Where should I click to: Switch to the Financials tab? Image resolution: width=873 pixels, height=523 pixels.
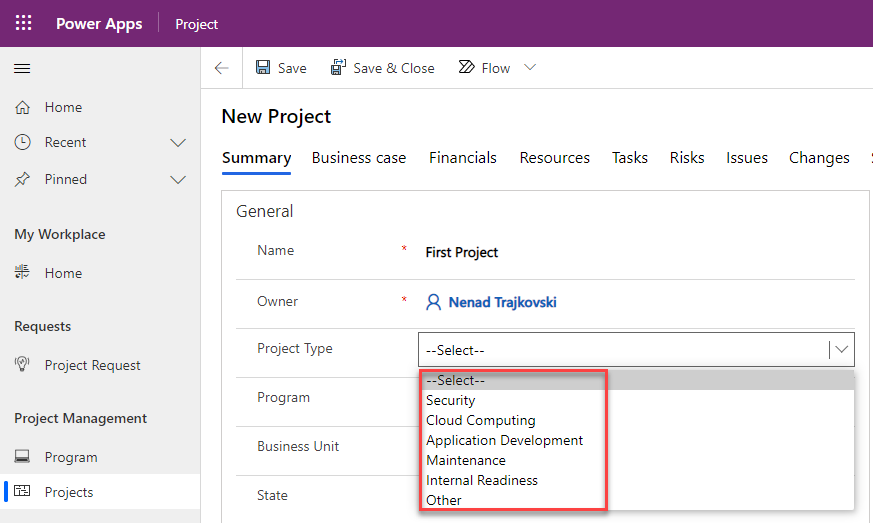pyautogui.click(x=462, y=158)
